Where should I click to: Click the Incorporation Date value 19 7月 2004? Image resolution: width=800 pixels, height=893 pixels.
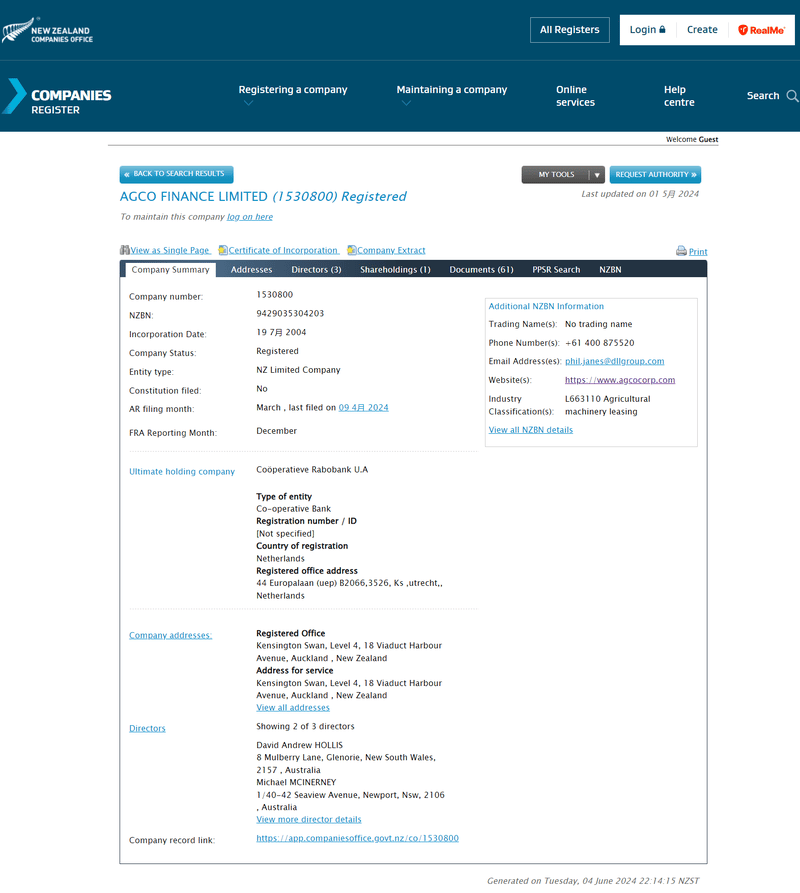coord(281,332)
